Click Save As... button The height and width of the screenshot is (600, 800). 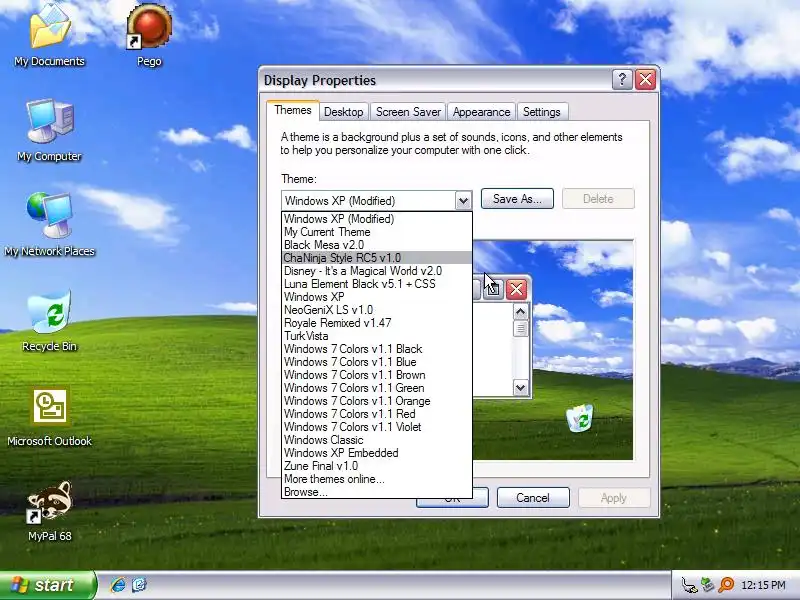coord(517,198)
